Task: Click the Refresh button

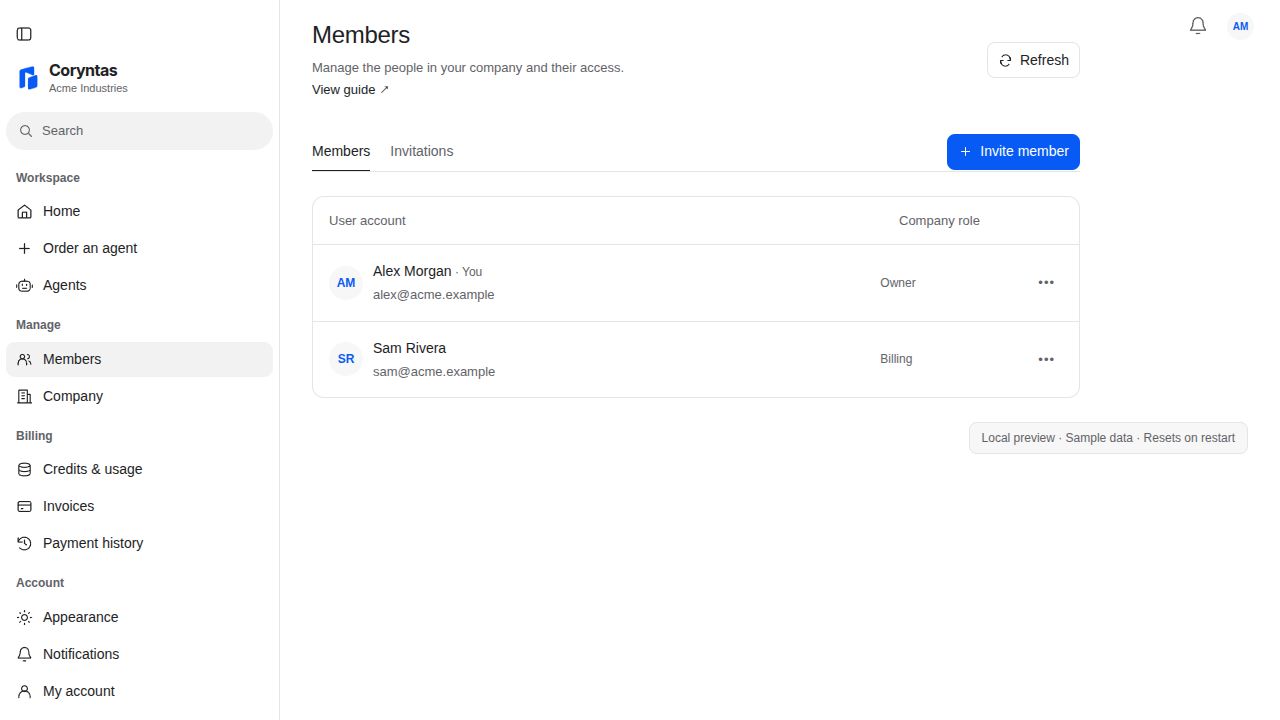Action: tap(1033, 60)
